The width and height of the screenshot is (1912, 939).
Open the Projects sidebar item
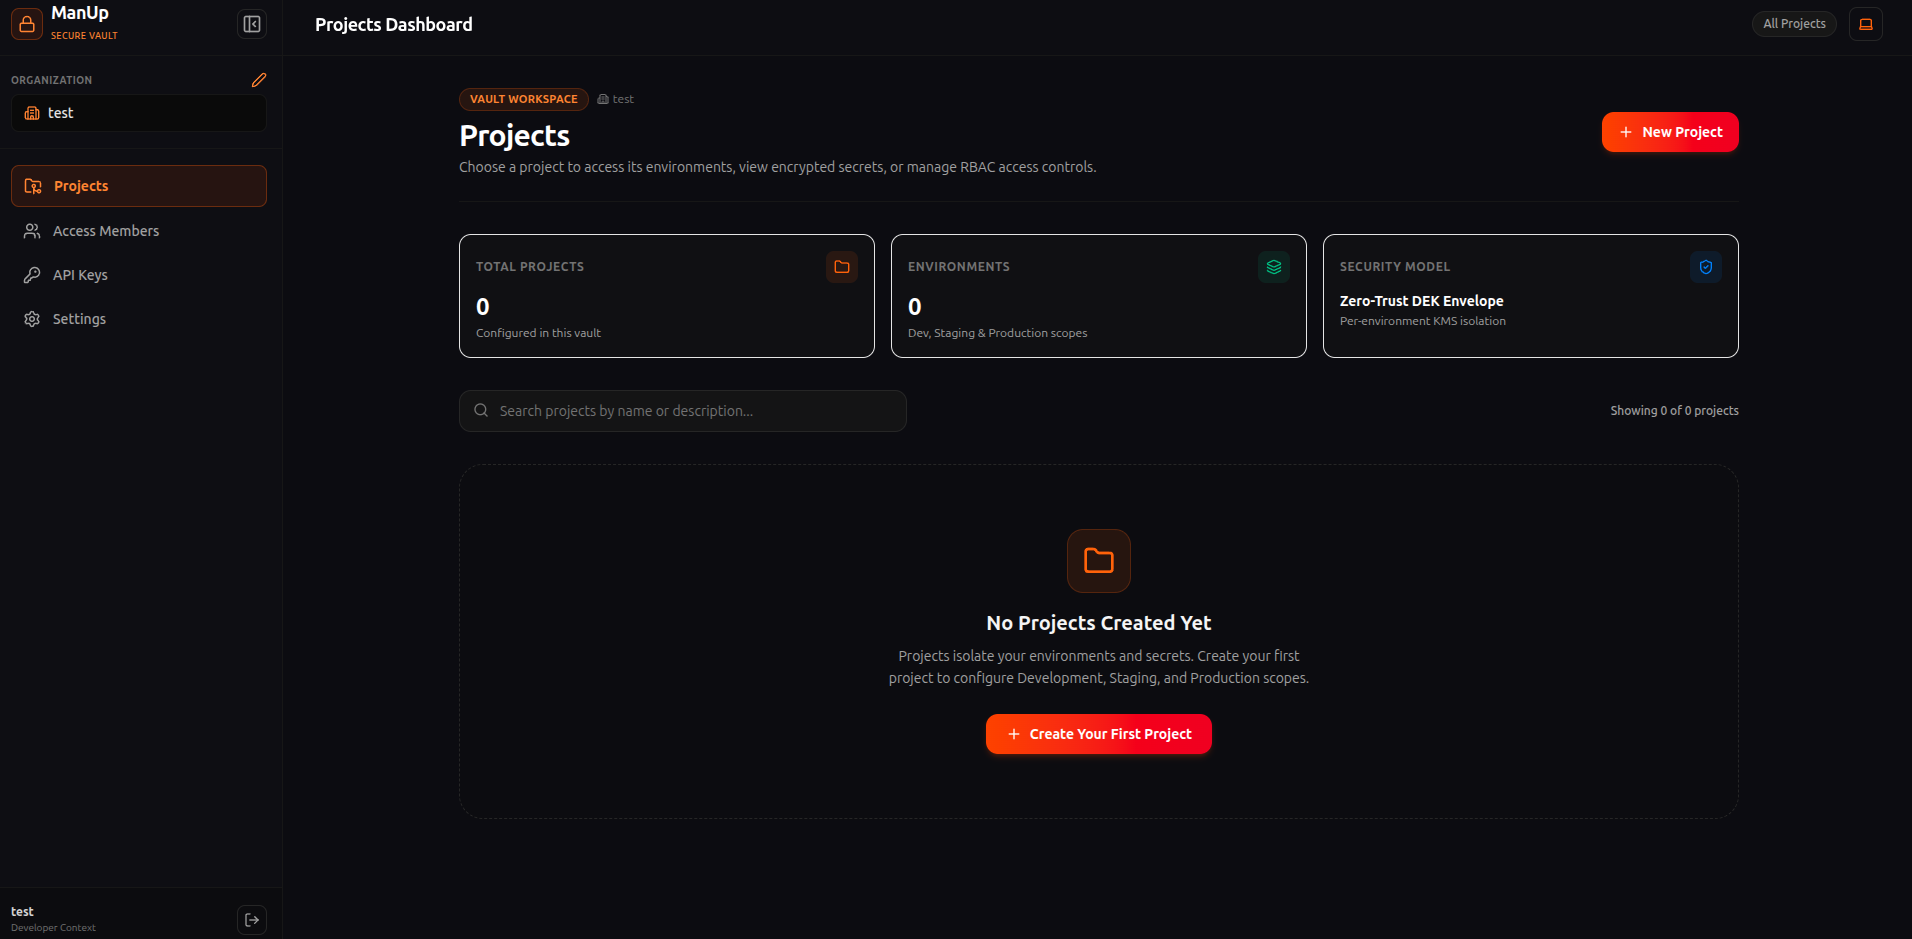pos(139,186)
